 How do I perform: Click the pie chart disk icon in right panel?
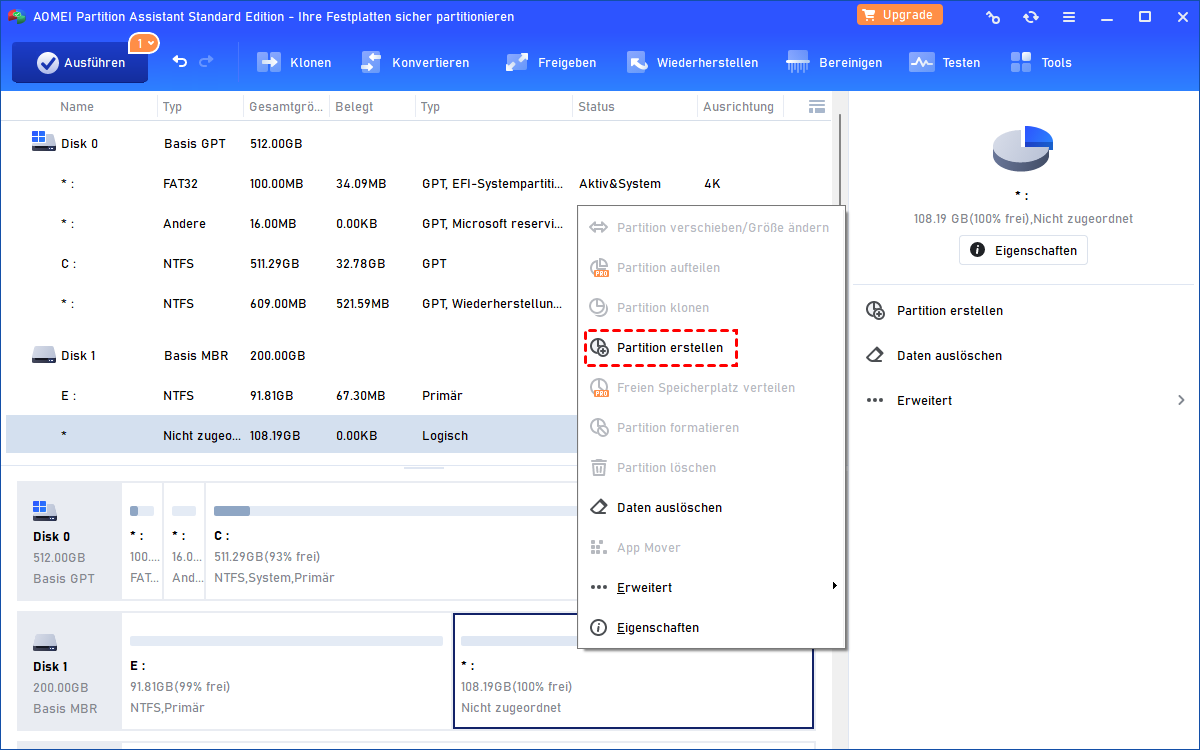pos(1022,148)
